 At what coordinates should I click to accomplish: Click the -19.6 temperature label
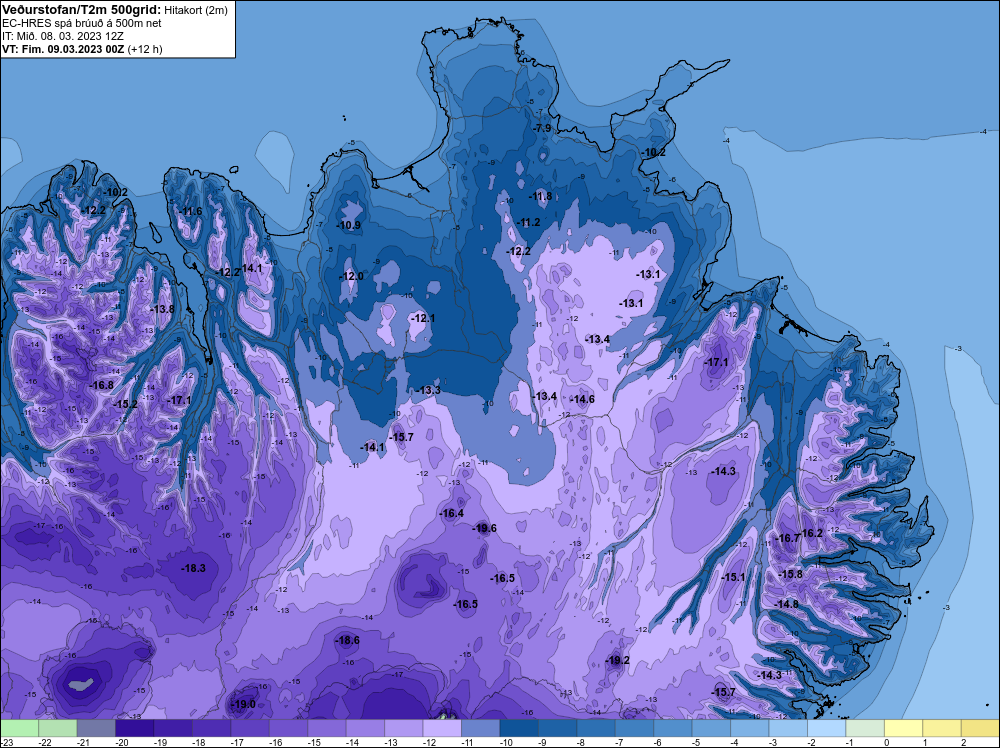point(485,528)
